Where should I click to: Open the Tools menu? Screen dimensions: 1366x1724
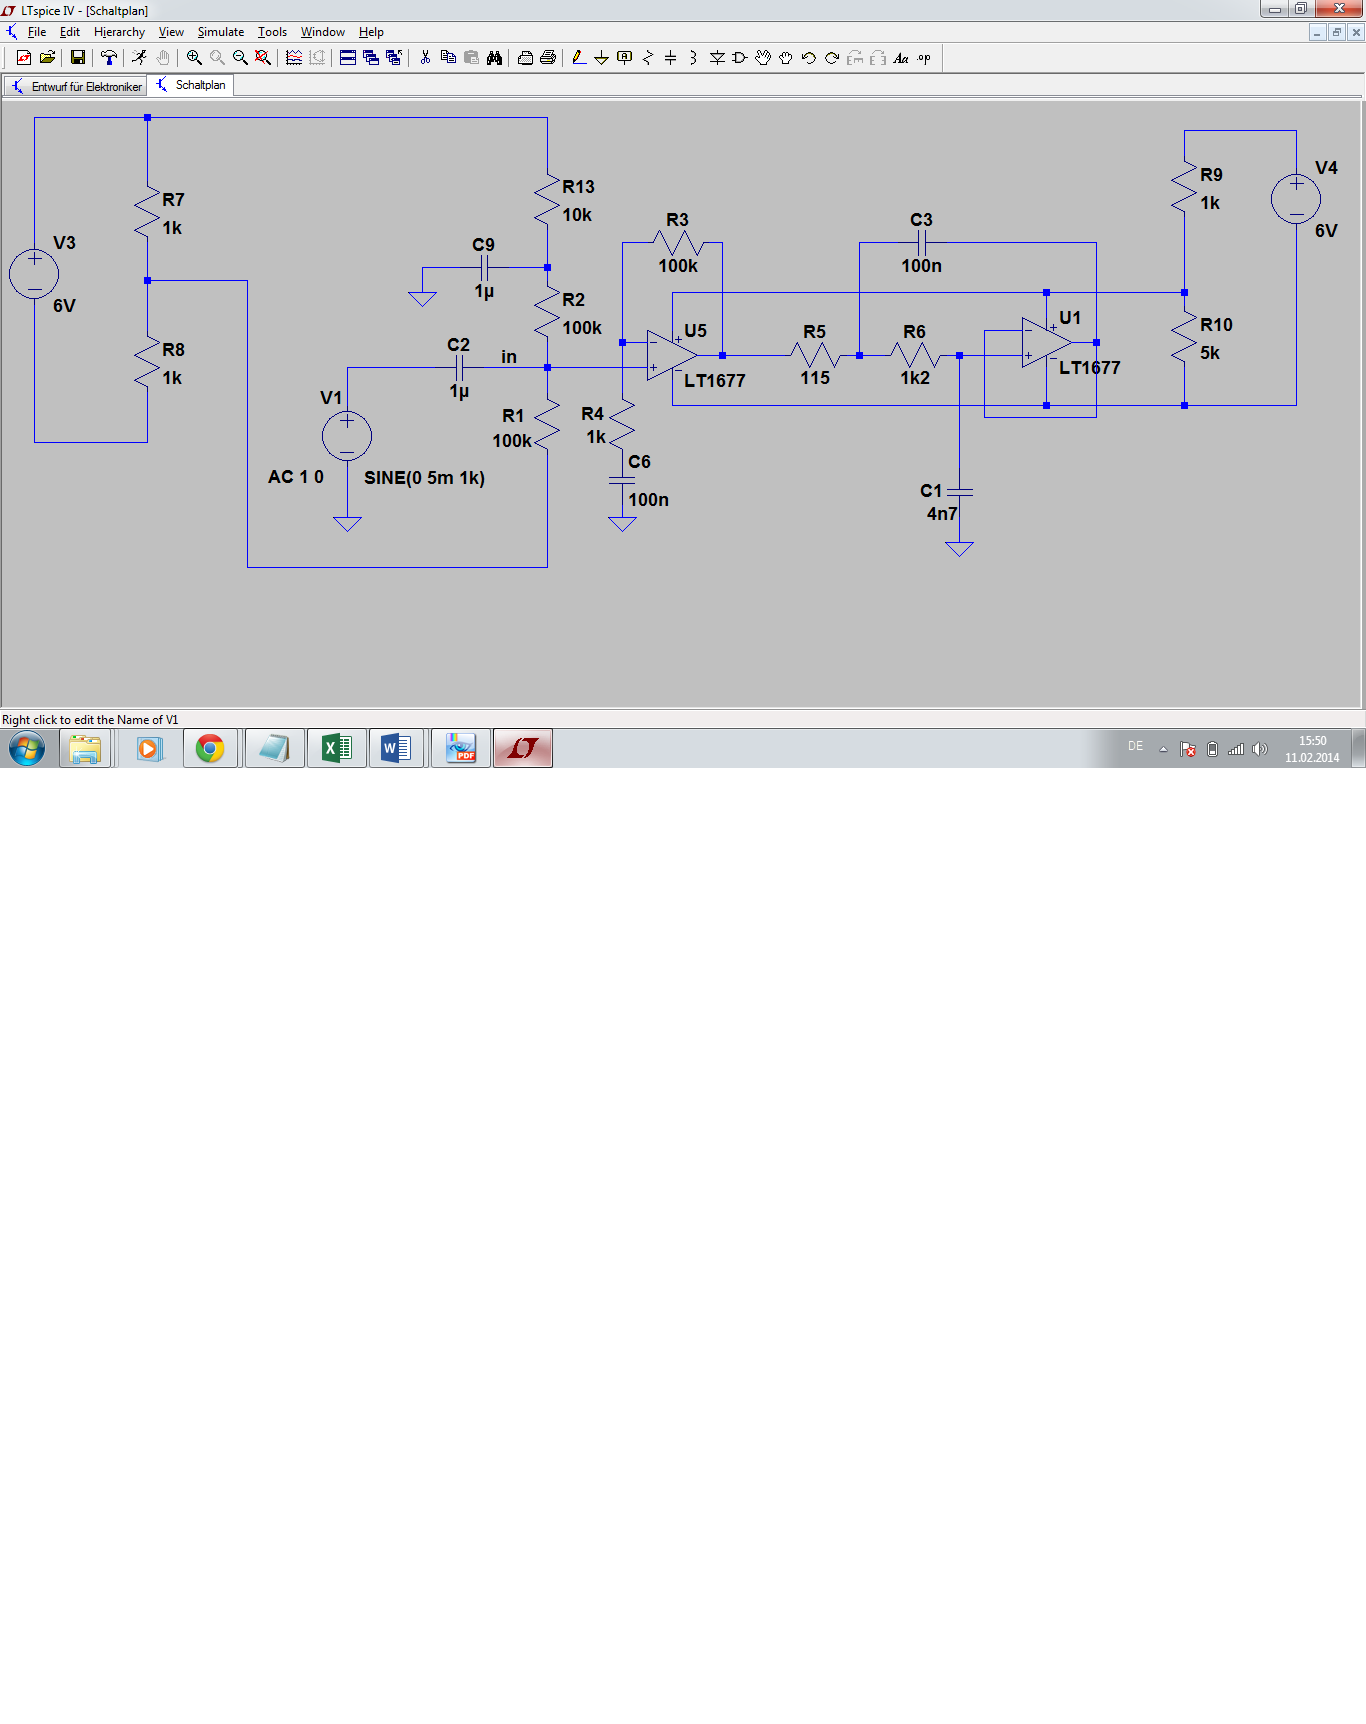pos(272,32)
